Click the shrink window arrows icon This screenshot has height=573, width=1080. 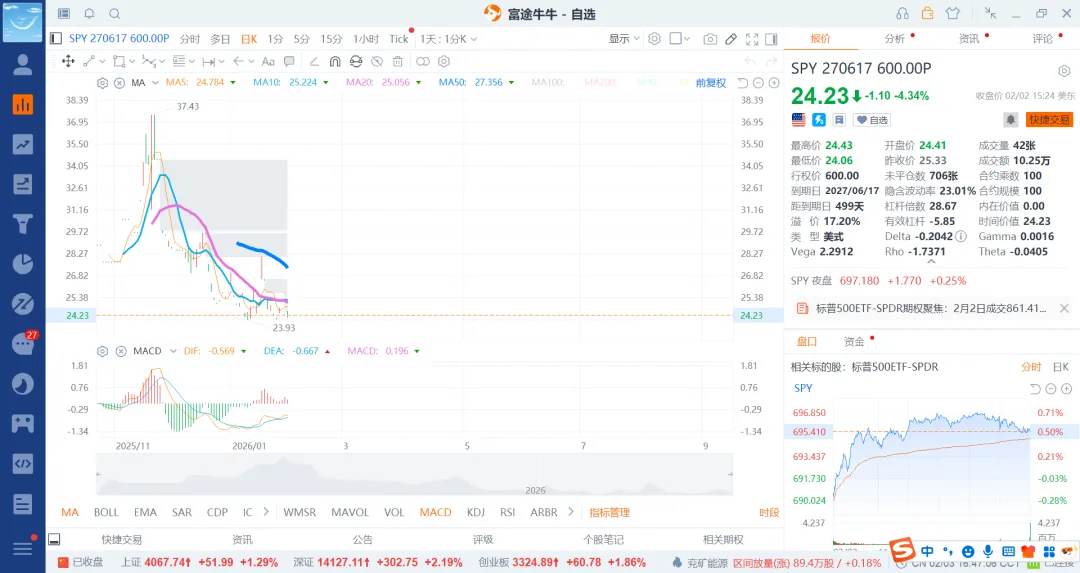(x=990, y=13)
